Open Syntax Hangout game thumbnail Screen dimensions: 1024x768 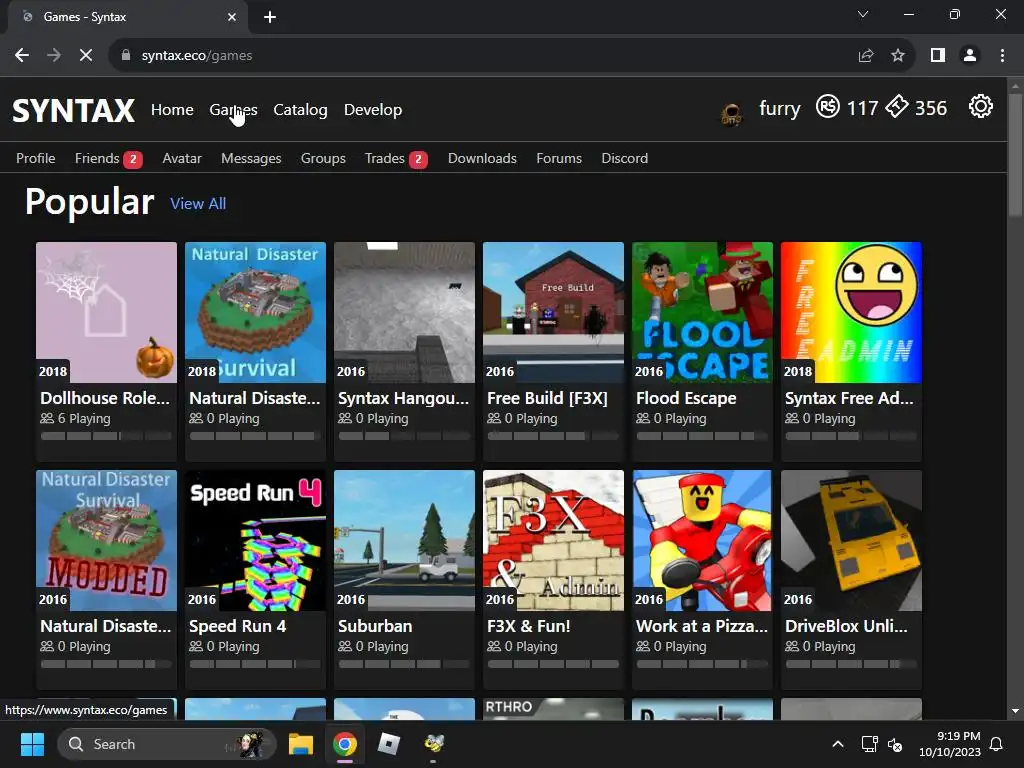tap(404, 312)
